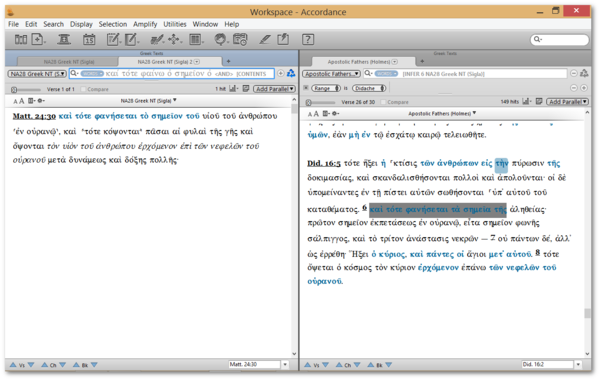The height and width of the screenshot is (380, 600).
Task: Open Apostolic Fathers (Holmes) text header dropdown
Action: tap(442, 114)
